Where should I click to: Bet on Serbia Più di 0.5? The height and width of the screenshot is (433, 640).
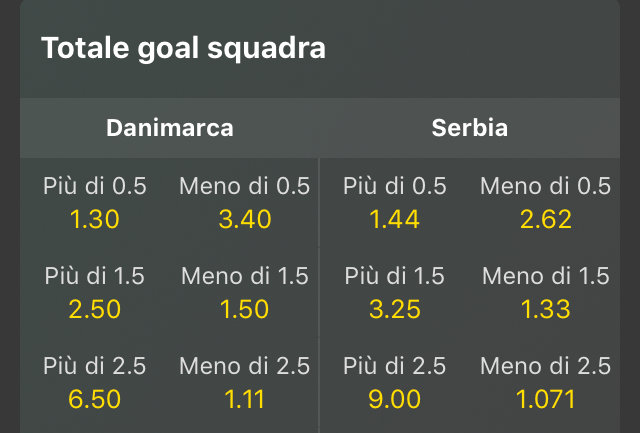394,203
